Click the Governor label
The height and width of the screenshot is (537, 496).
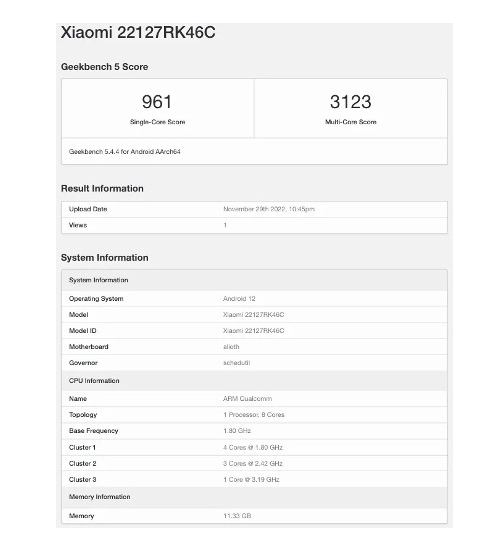(83, 363)
